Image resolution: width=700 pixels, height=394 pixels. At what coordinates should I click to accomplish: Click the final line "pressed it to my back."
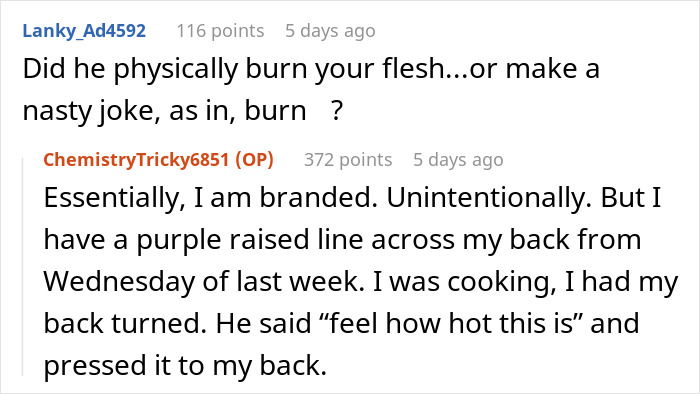tap(185, 366)
